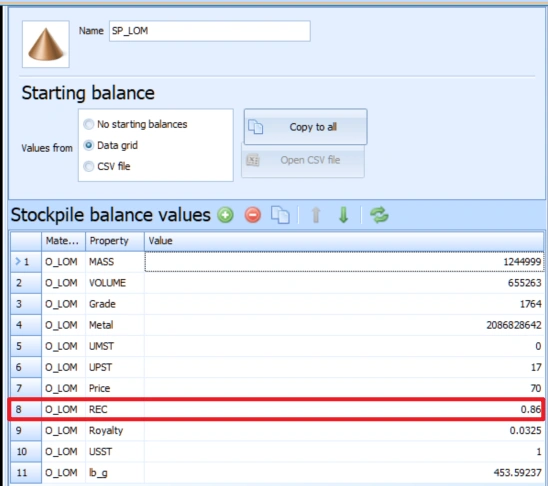The image size is (548, 486).
Task: Click the Price property cell
Action: point(115,388)
